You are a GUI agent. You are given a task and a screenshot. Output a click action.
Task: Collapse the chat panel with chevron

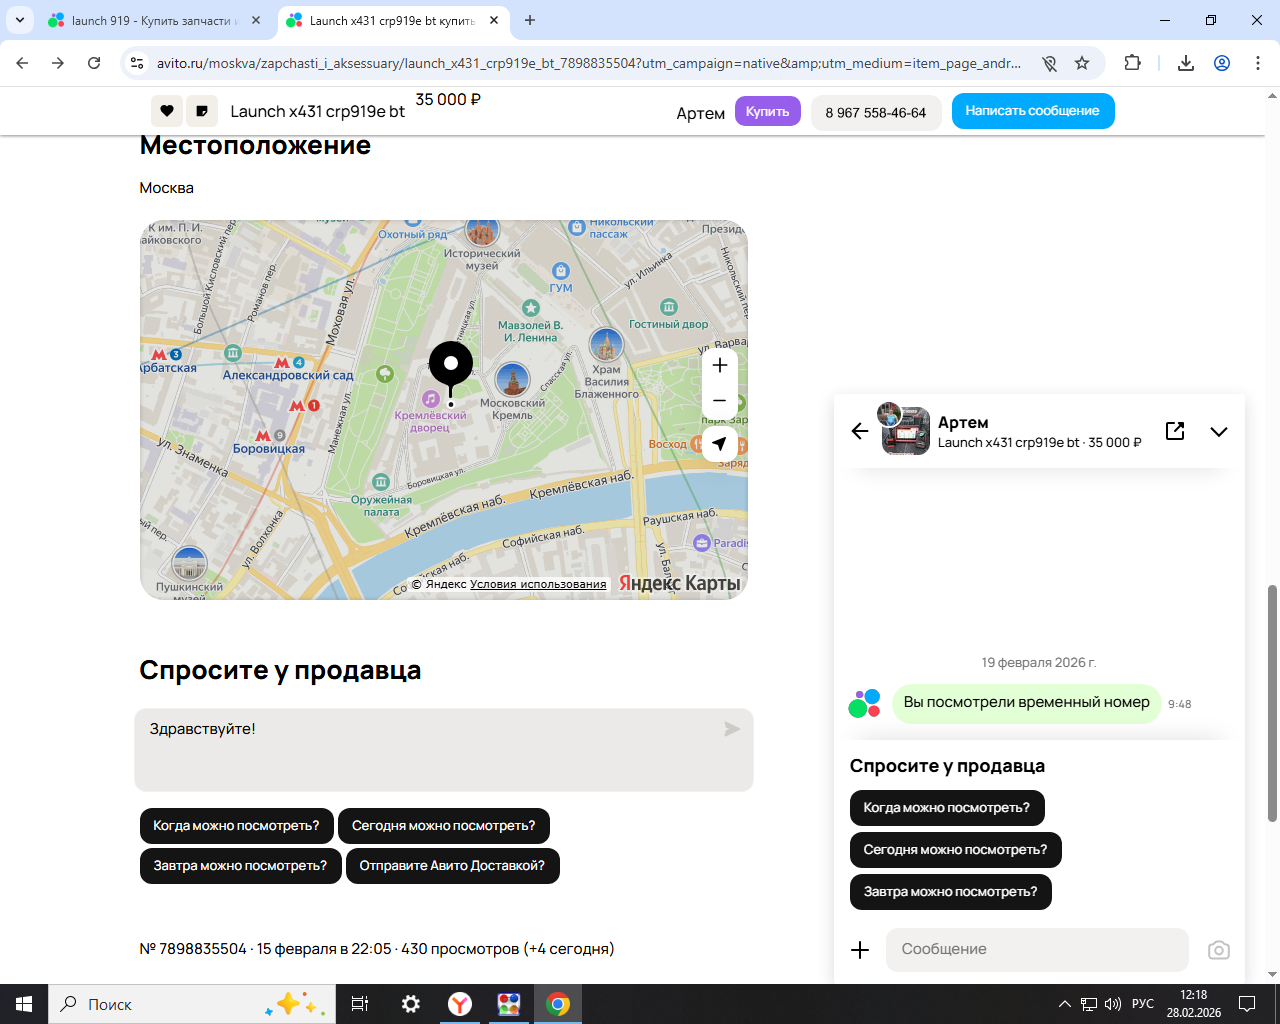pyautogui.click(x=1219, y=432)
